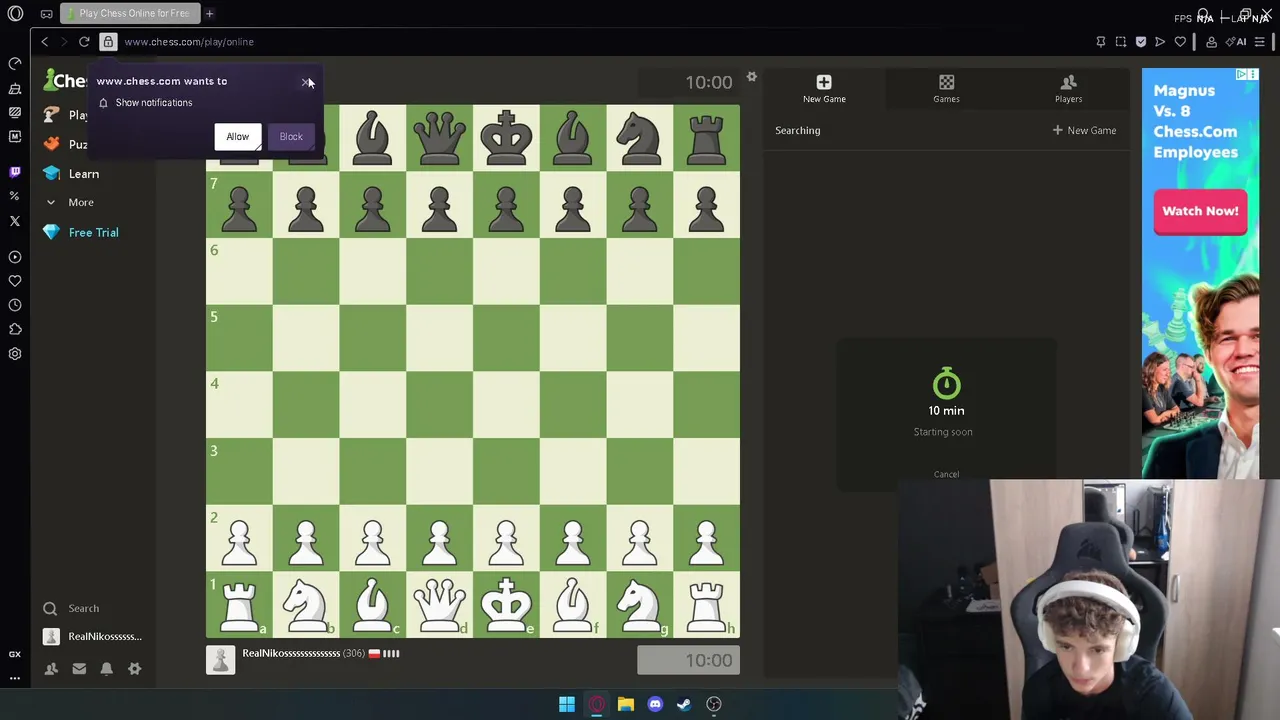This screenshot has height=720, width=1280.
Task: Block chess.com notifications
Action: click(291, 137)
